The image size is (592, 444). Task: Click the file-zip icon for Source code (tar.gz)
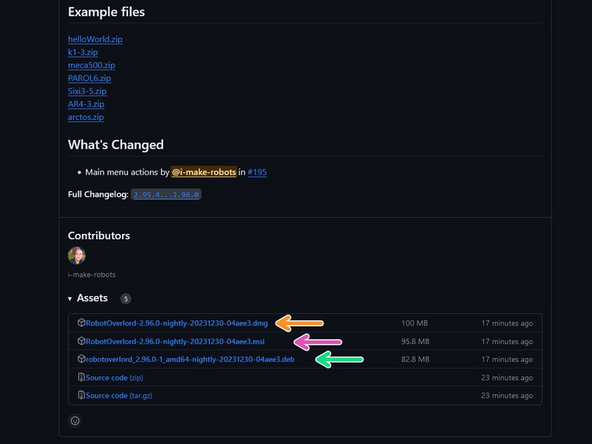(81, 395)
